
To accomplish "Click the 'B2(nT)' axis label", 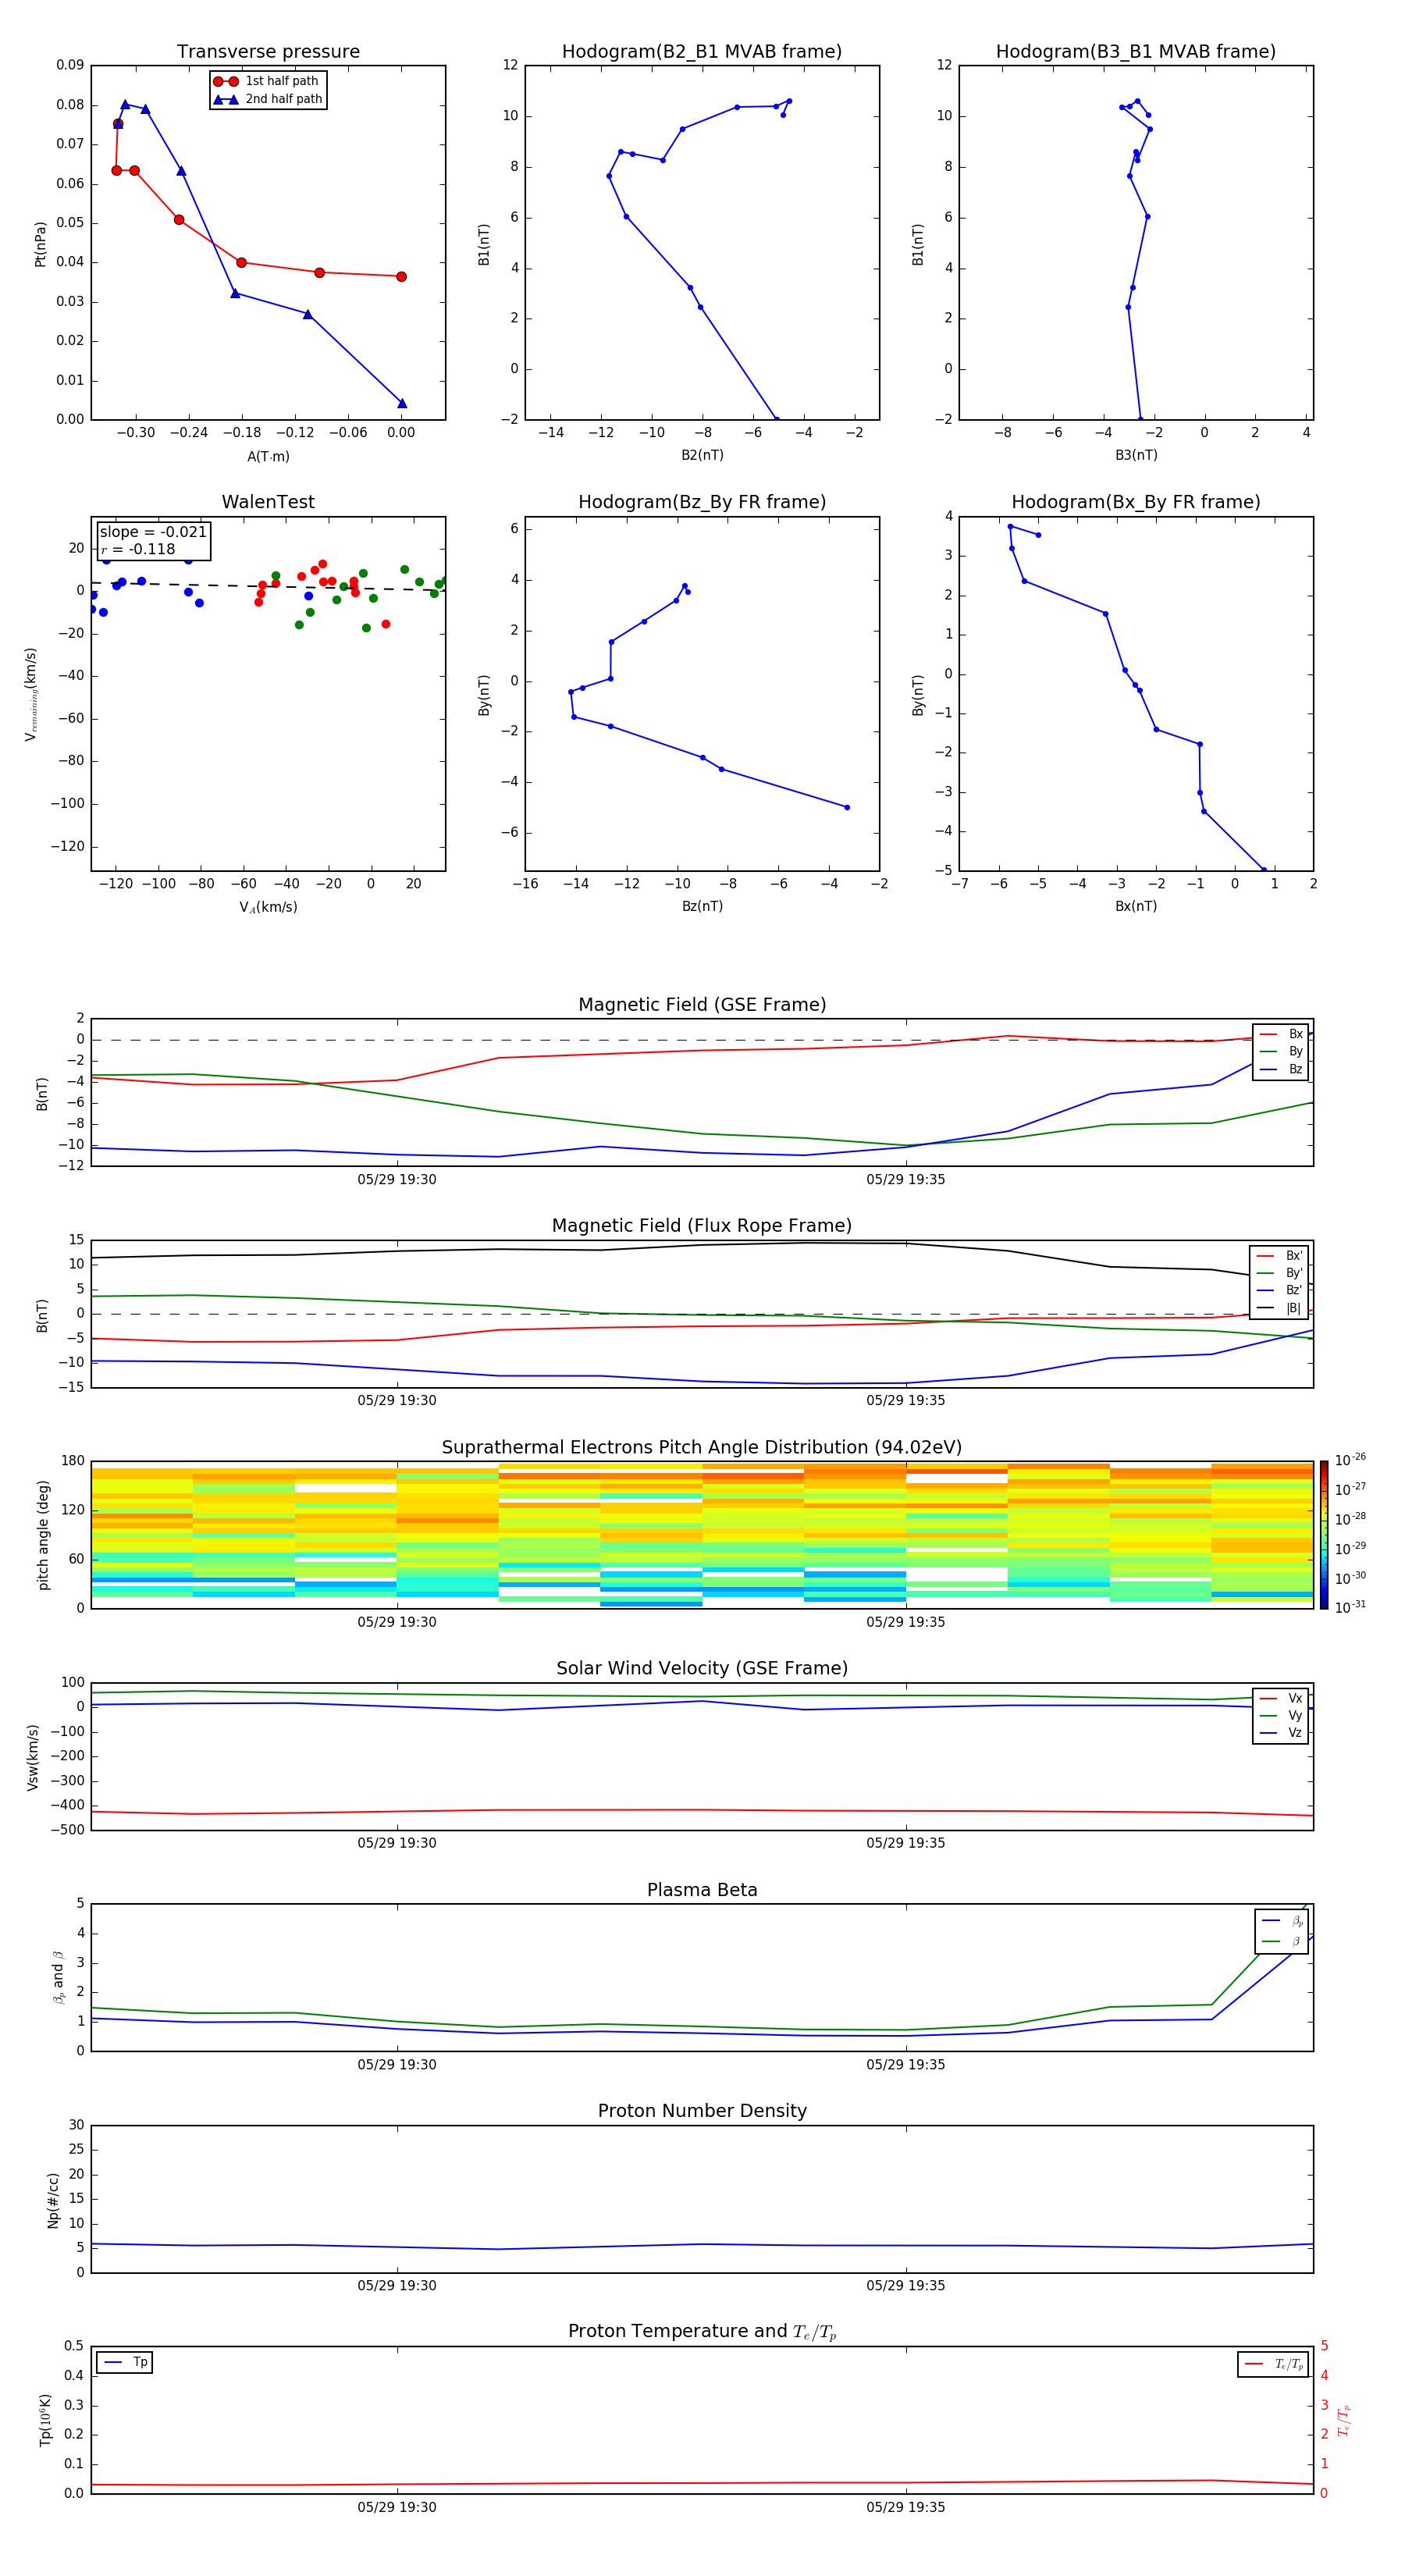I will point(702,455).
